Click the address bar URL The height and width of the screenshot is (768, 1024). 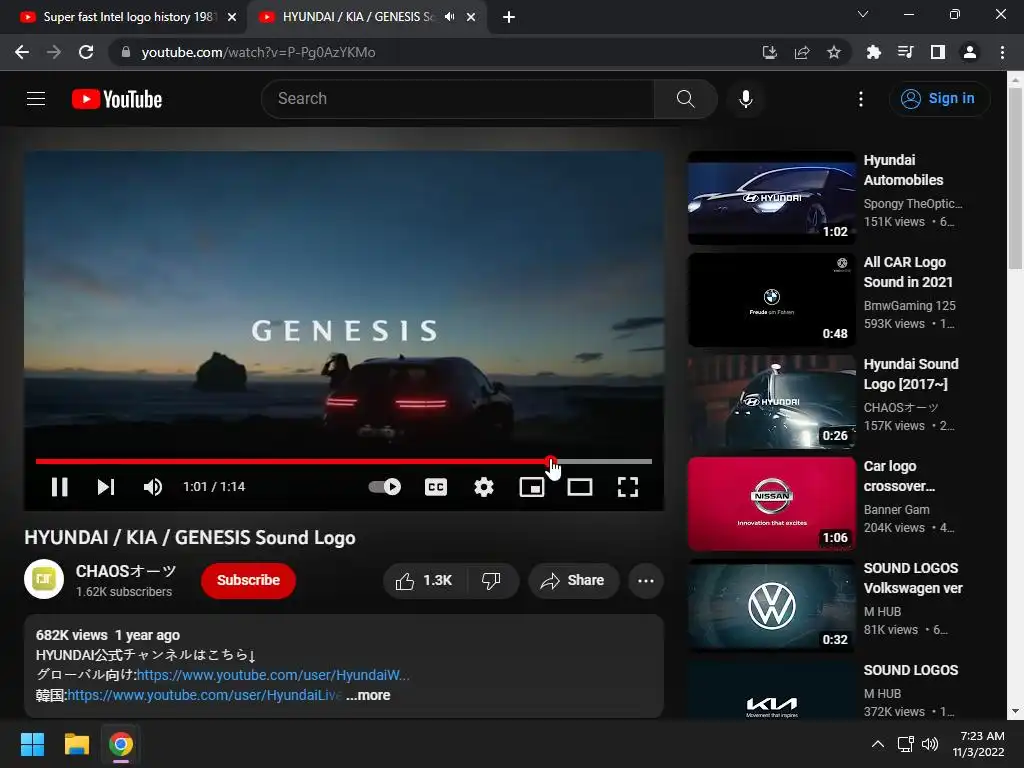259,52
